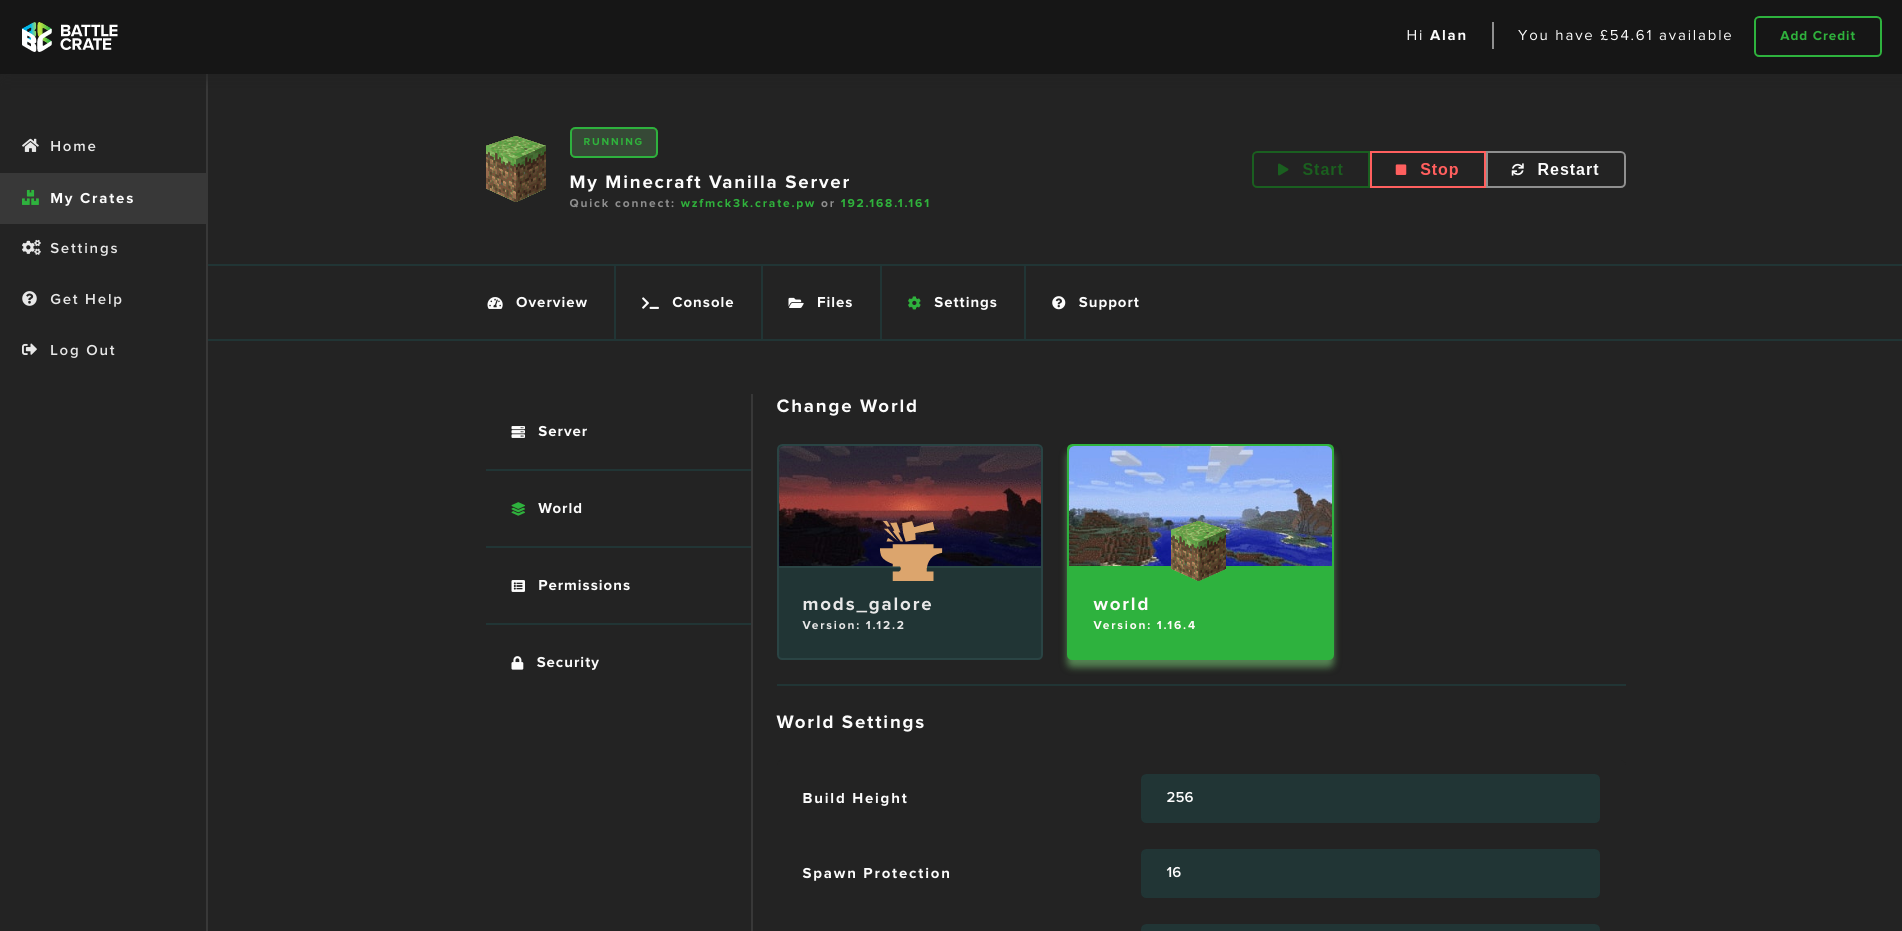This screenshot has width=1902, height=931.
Task: Click the Console prompt icon
Action: (x=650, y=303)
